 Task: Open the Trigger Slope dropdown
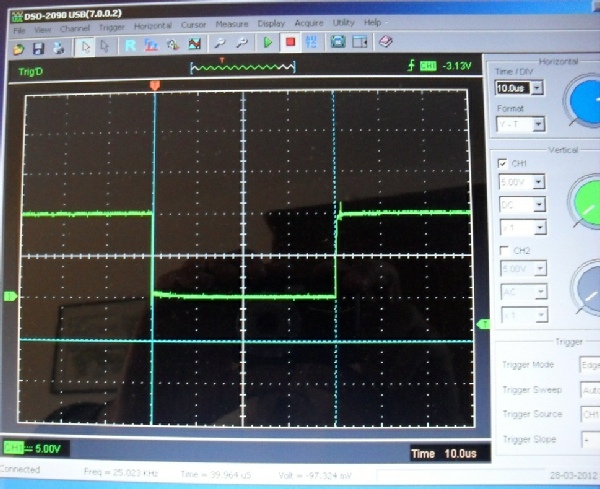pos(592,440)
